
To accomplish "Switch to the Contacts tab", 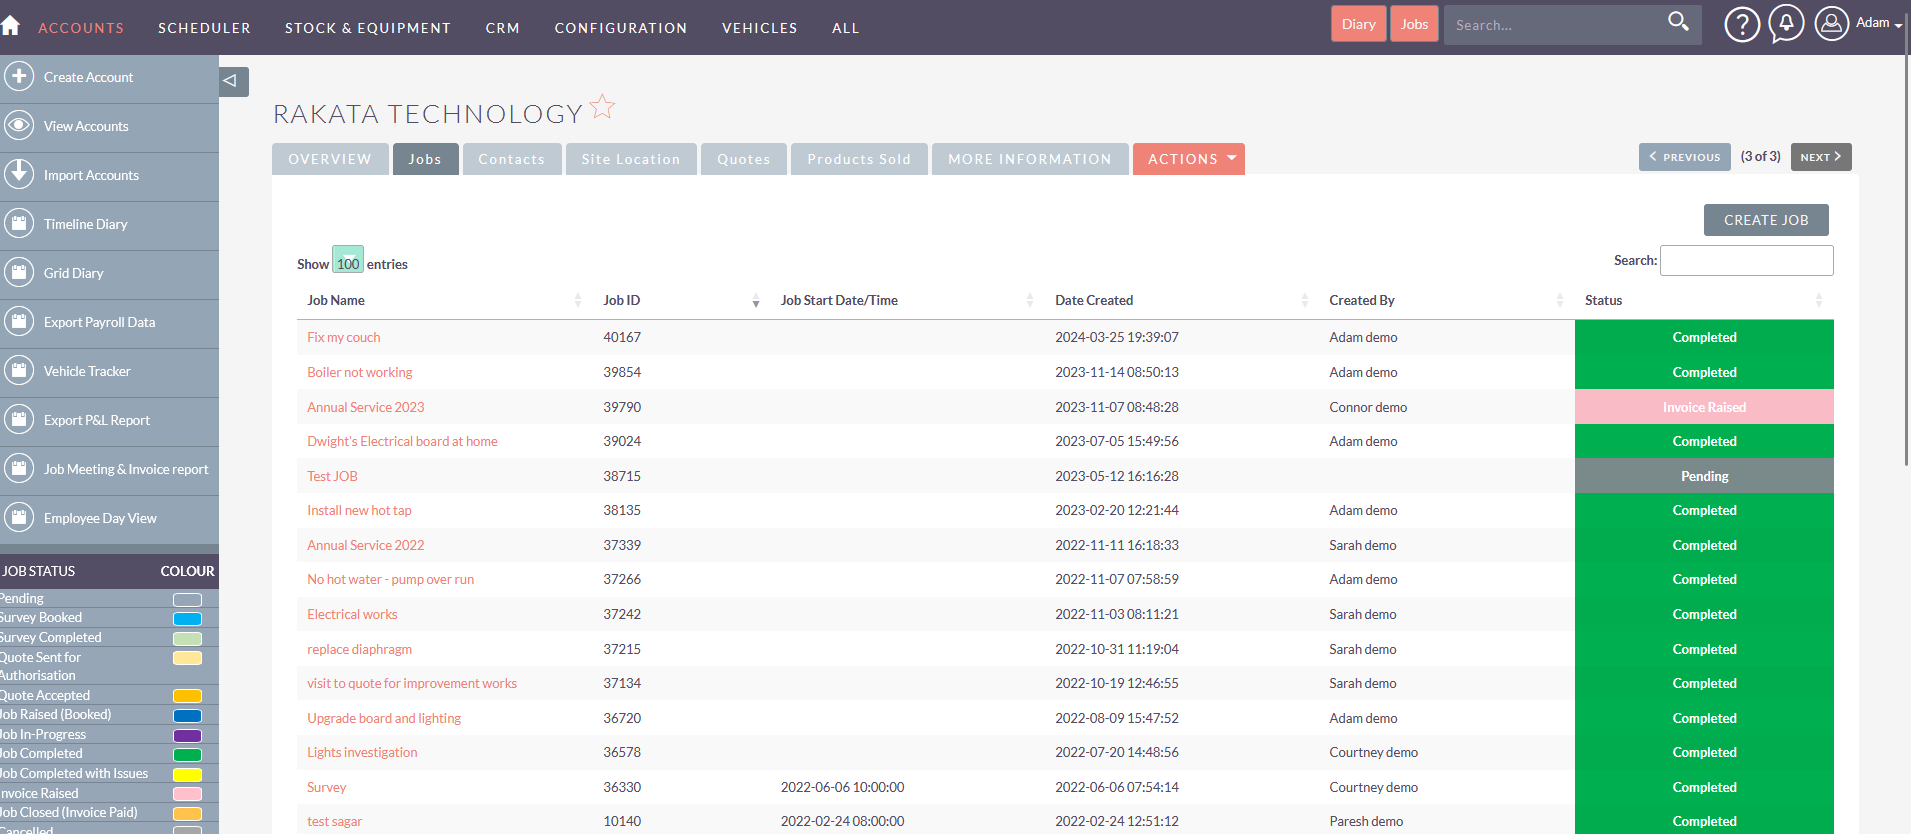I will click(x=511, y=159).
